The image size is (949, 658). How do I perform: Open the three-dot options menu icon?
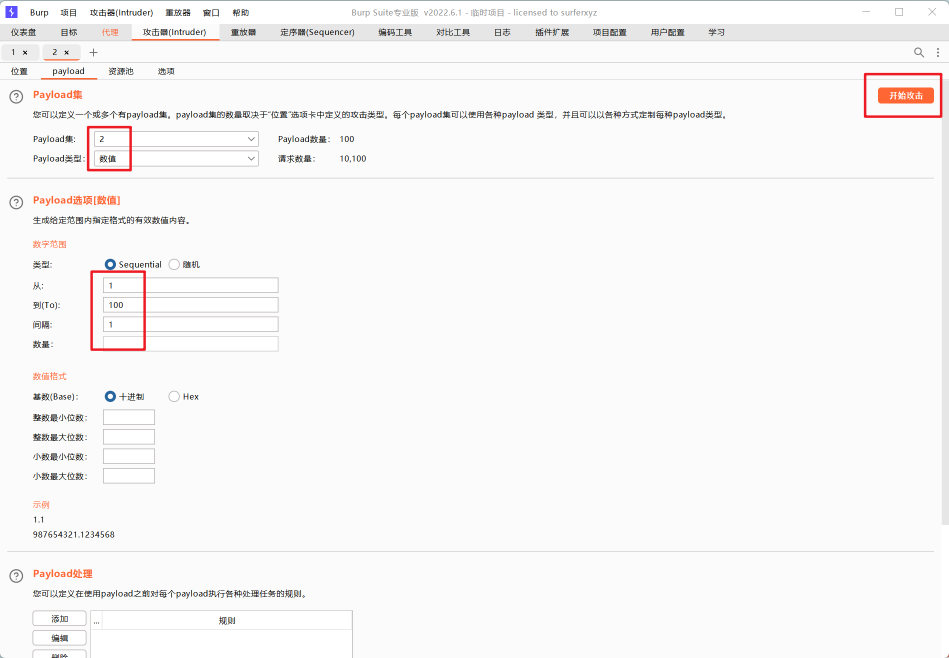point(938,53)
